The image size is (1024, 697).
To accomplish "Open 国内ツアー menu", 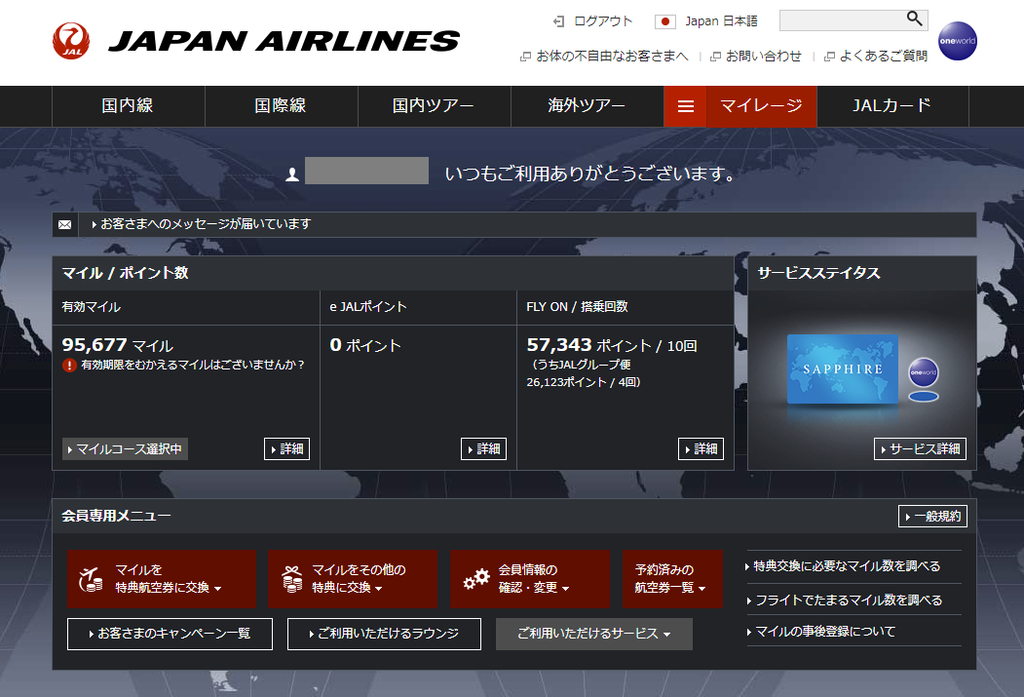I will tap(434, 106).
